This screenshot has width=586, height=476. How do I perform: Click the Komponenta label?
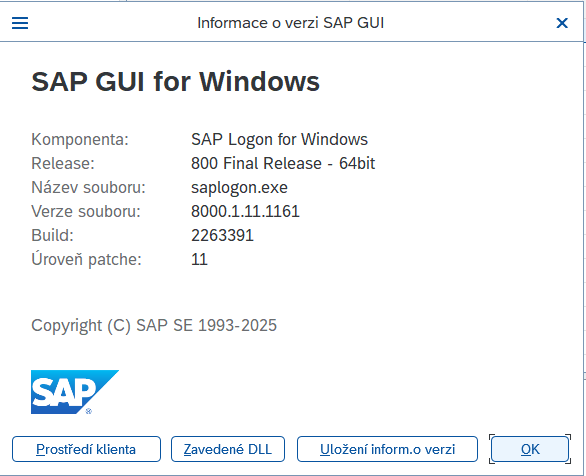coord(80,139)
